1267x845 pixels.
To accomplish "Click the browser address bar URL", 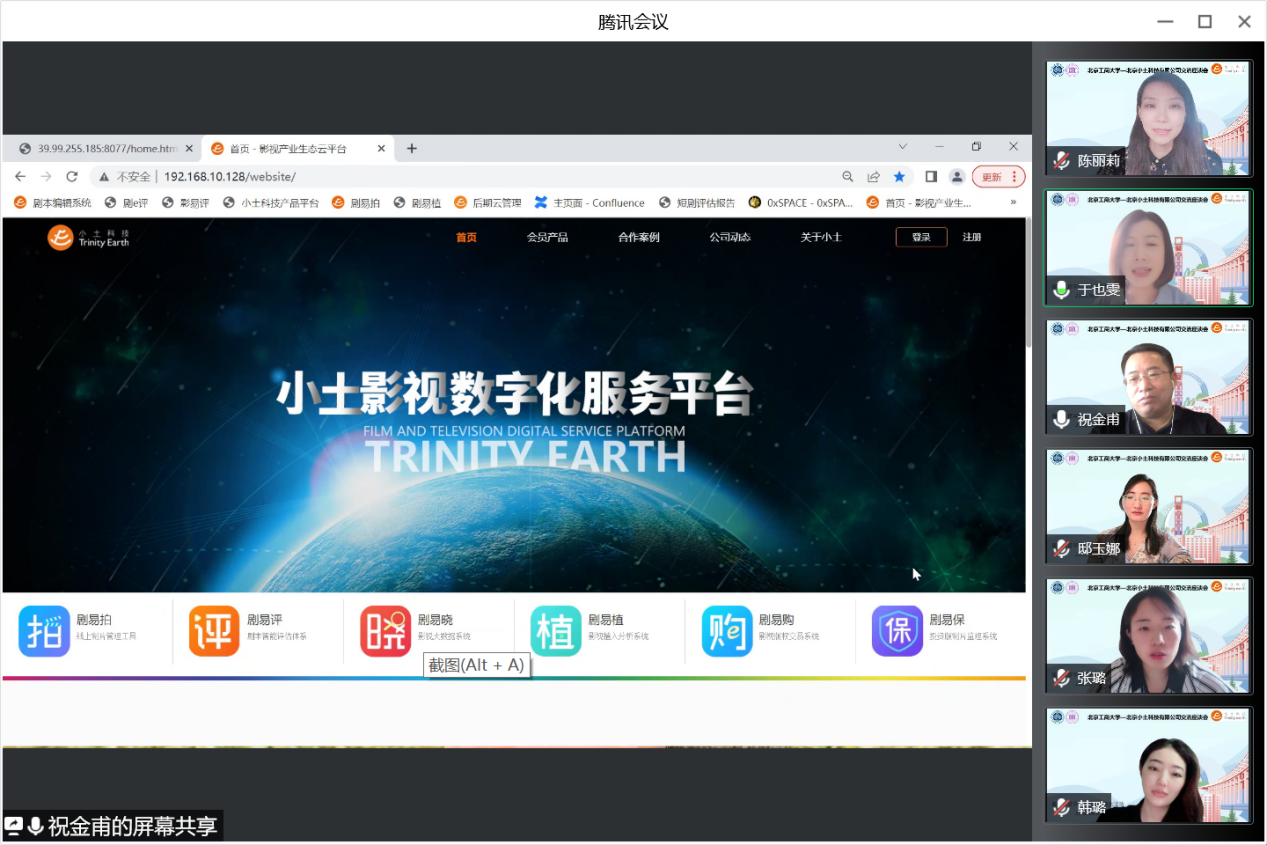I will (230, 177).
